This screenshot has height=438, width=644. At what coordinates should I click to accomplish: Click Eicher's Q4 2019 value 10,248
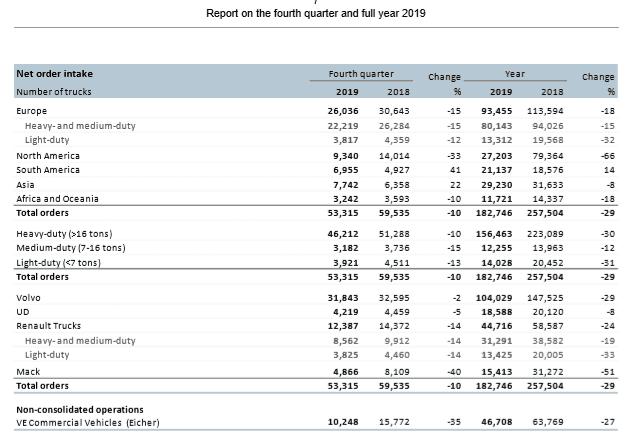point(343,422)
